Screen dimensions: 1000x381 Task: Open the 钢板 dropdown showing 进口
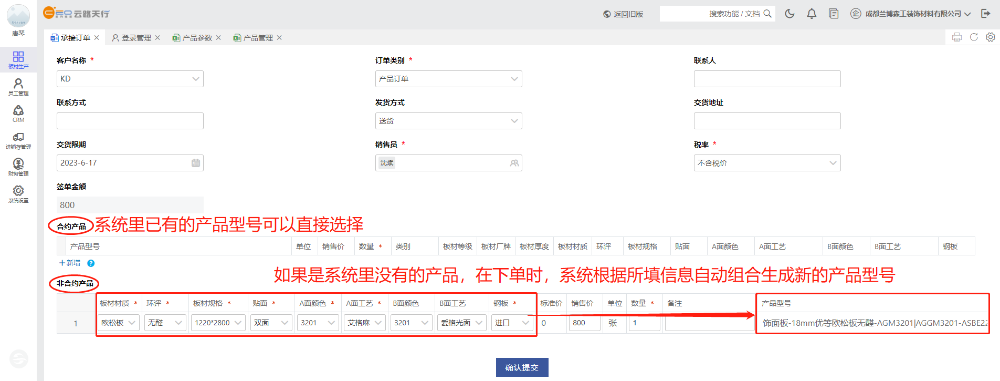(511, 324)
